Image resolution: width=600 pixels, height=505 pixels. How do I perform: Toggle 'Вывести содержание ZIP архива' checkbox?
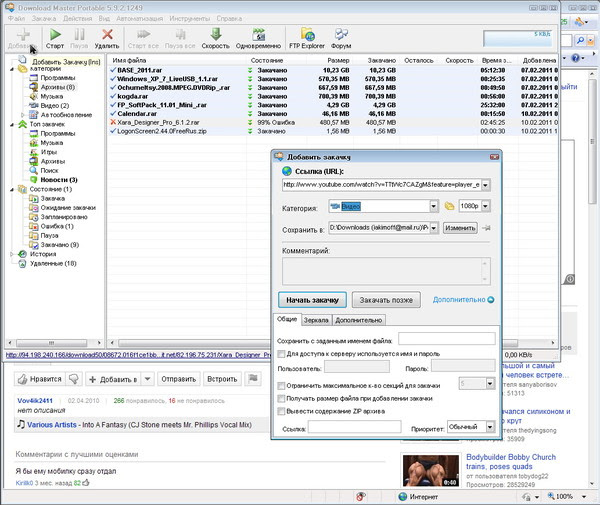(x=281, y=411)
